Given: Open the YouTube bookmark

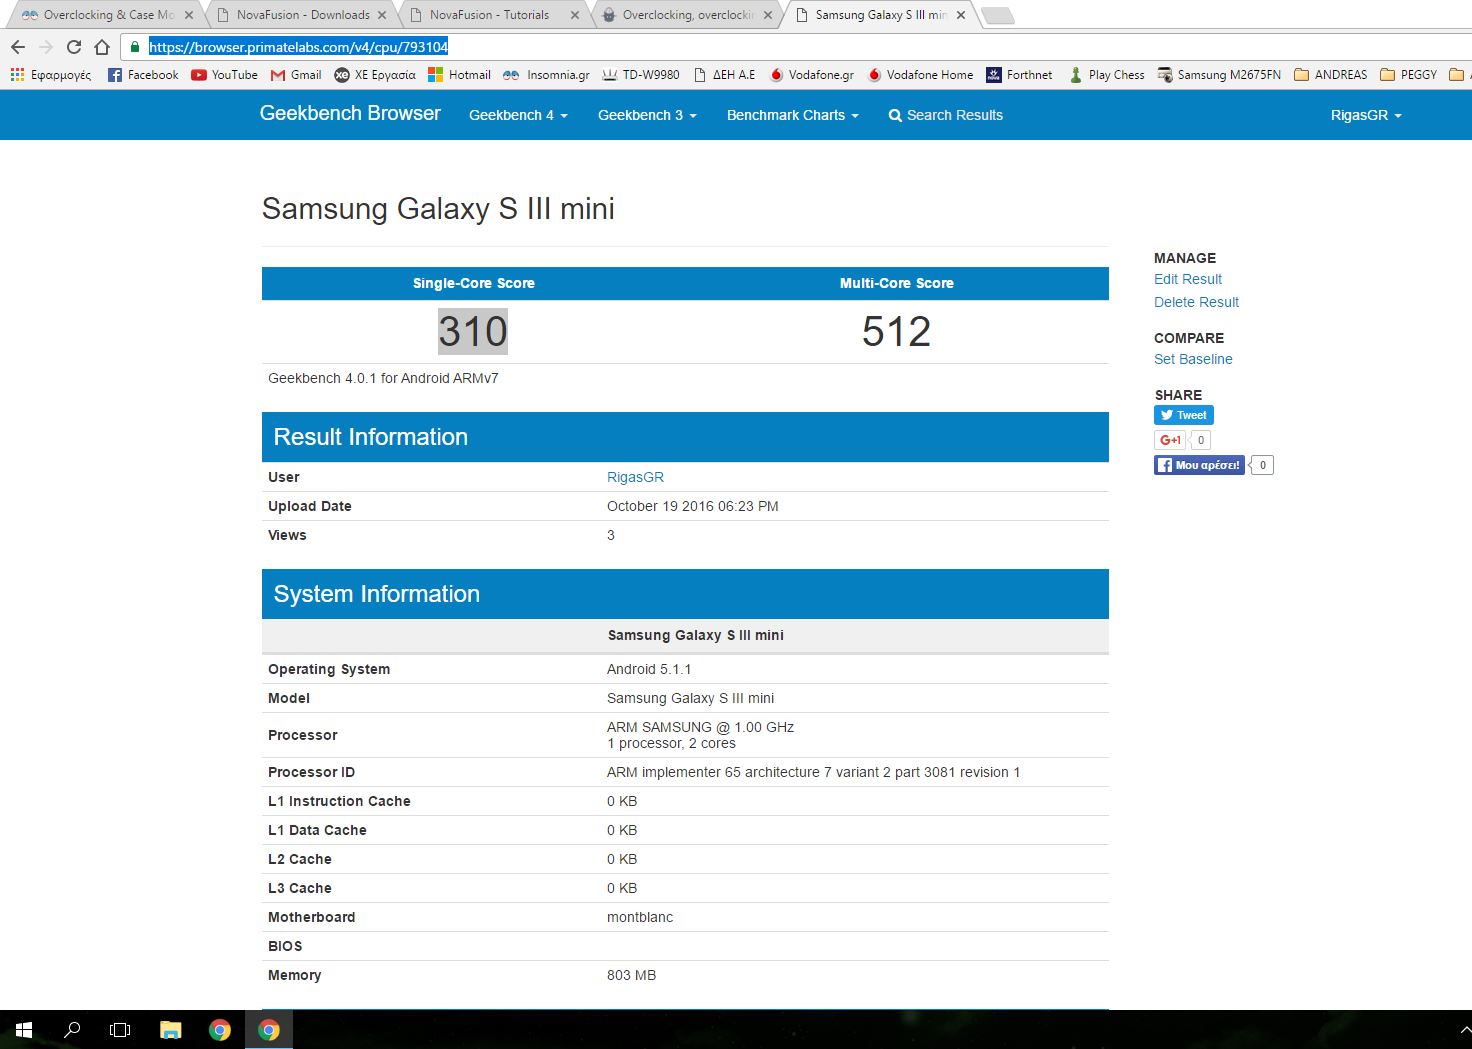Looking at the screenshot, I should pyautogui.click(x=224, y=75).
